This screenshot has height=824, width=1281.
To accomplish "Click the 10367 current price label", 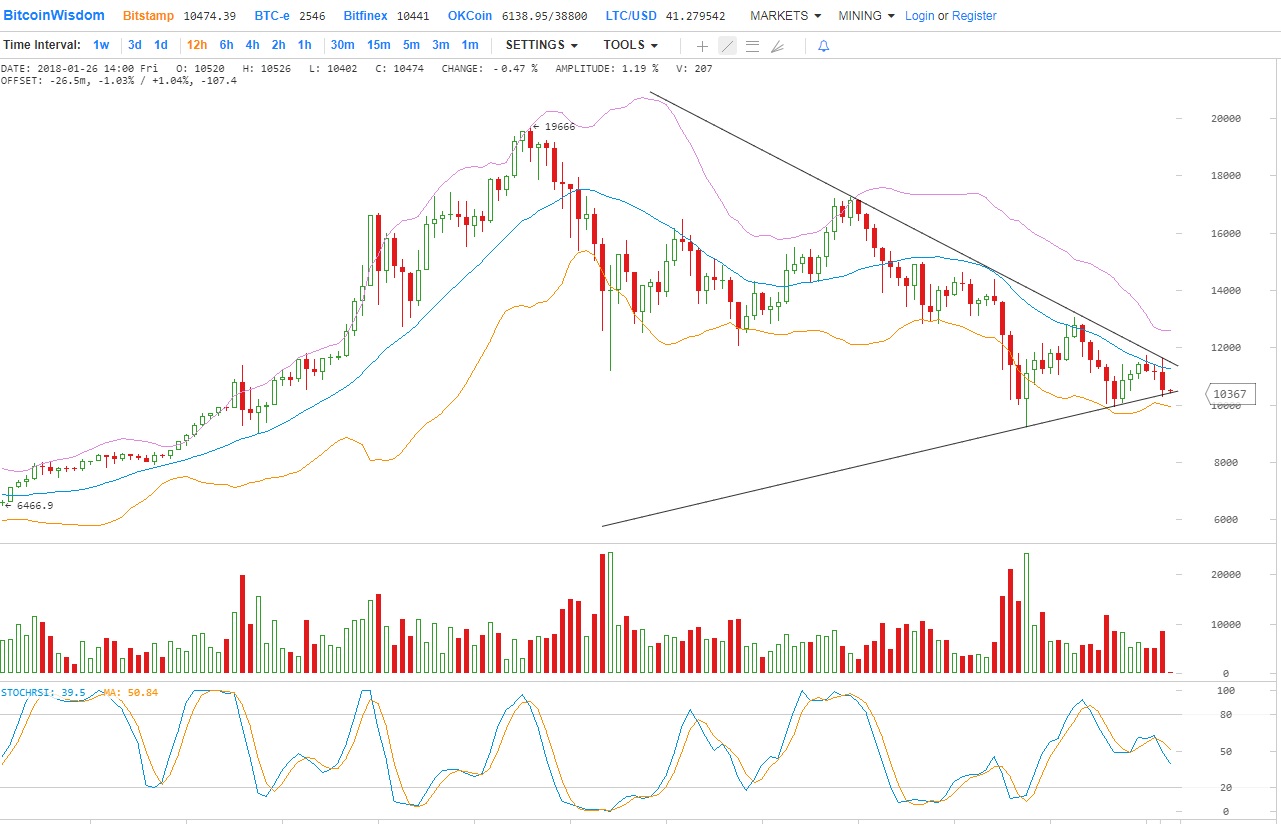I will [1229, 394].
